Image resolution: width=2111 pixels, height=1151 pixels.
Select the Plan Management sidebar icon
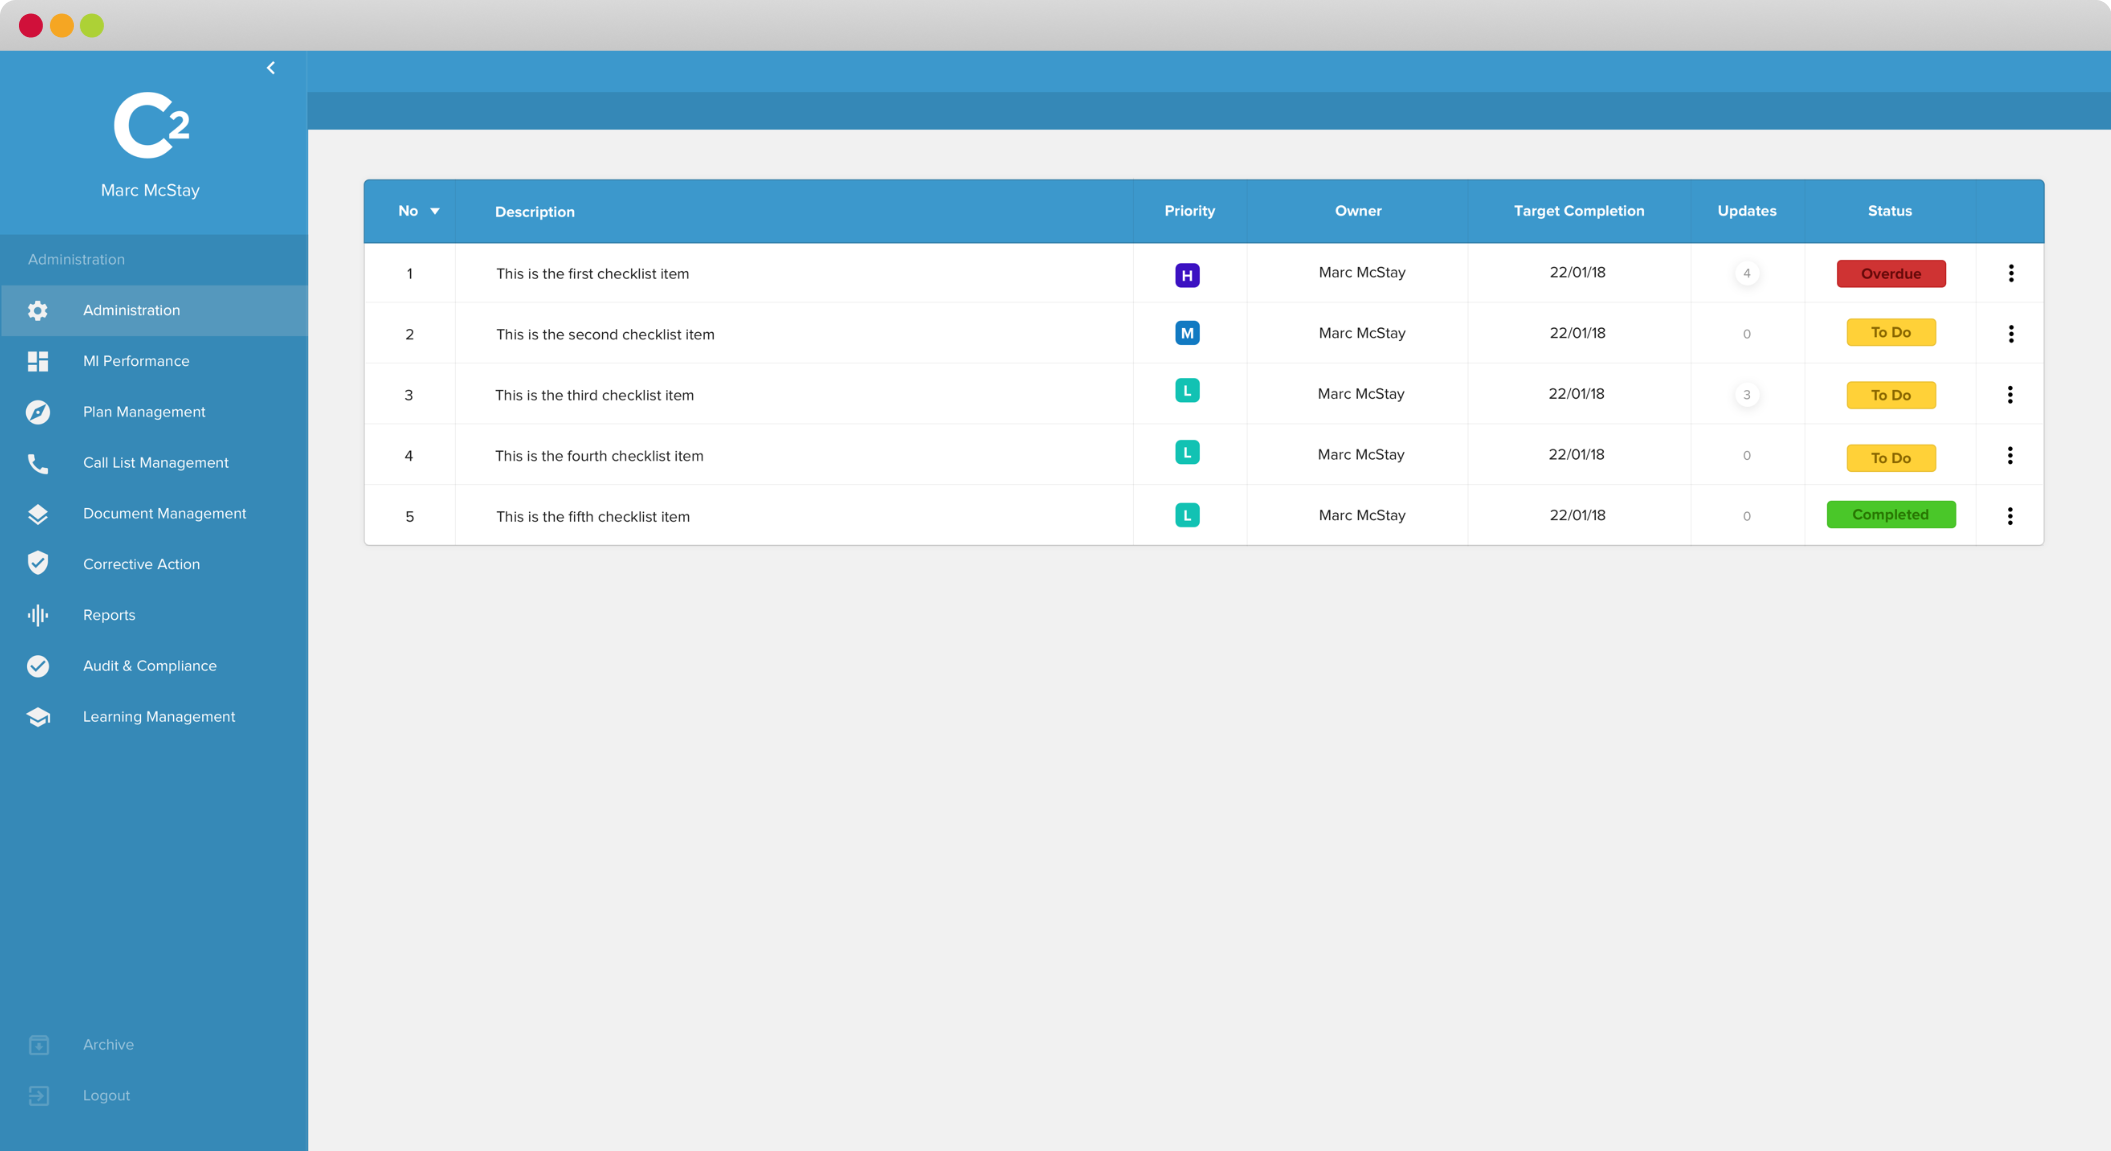(38, 411)
